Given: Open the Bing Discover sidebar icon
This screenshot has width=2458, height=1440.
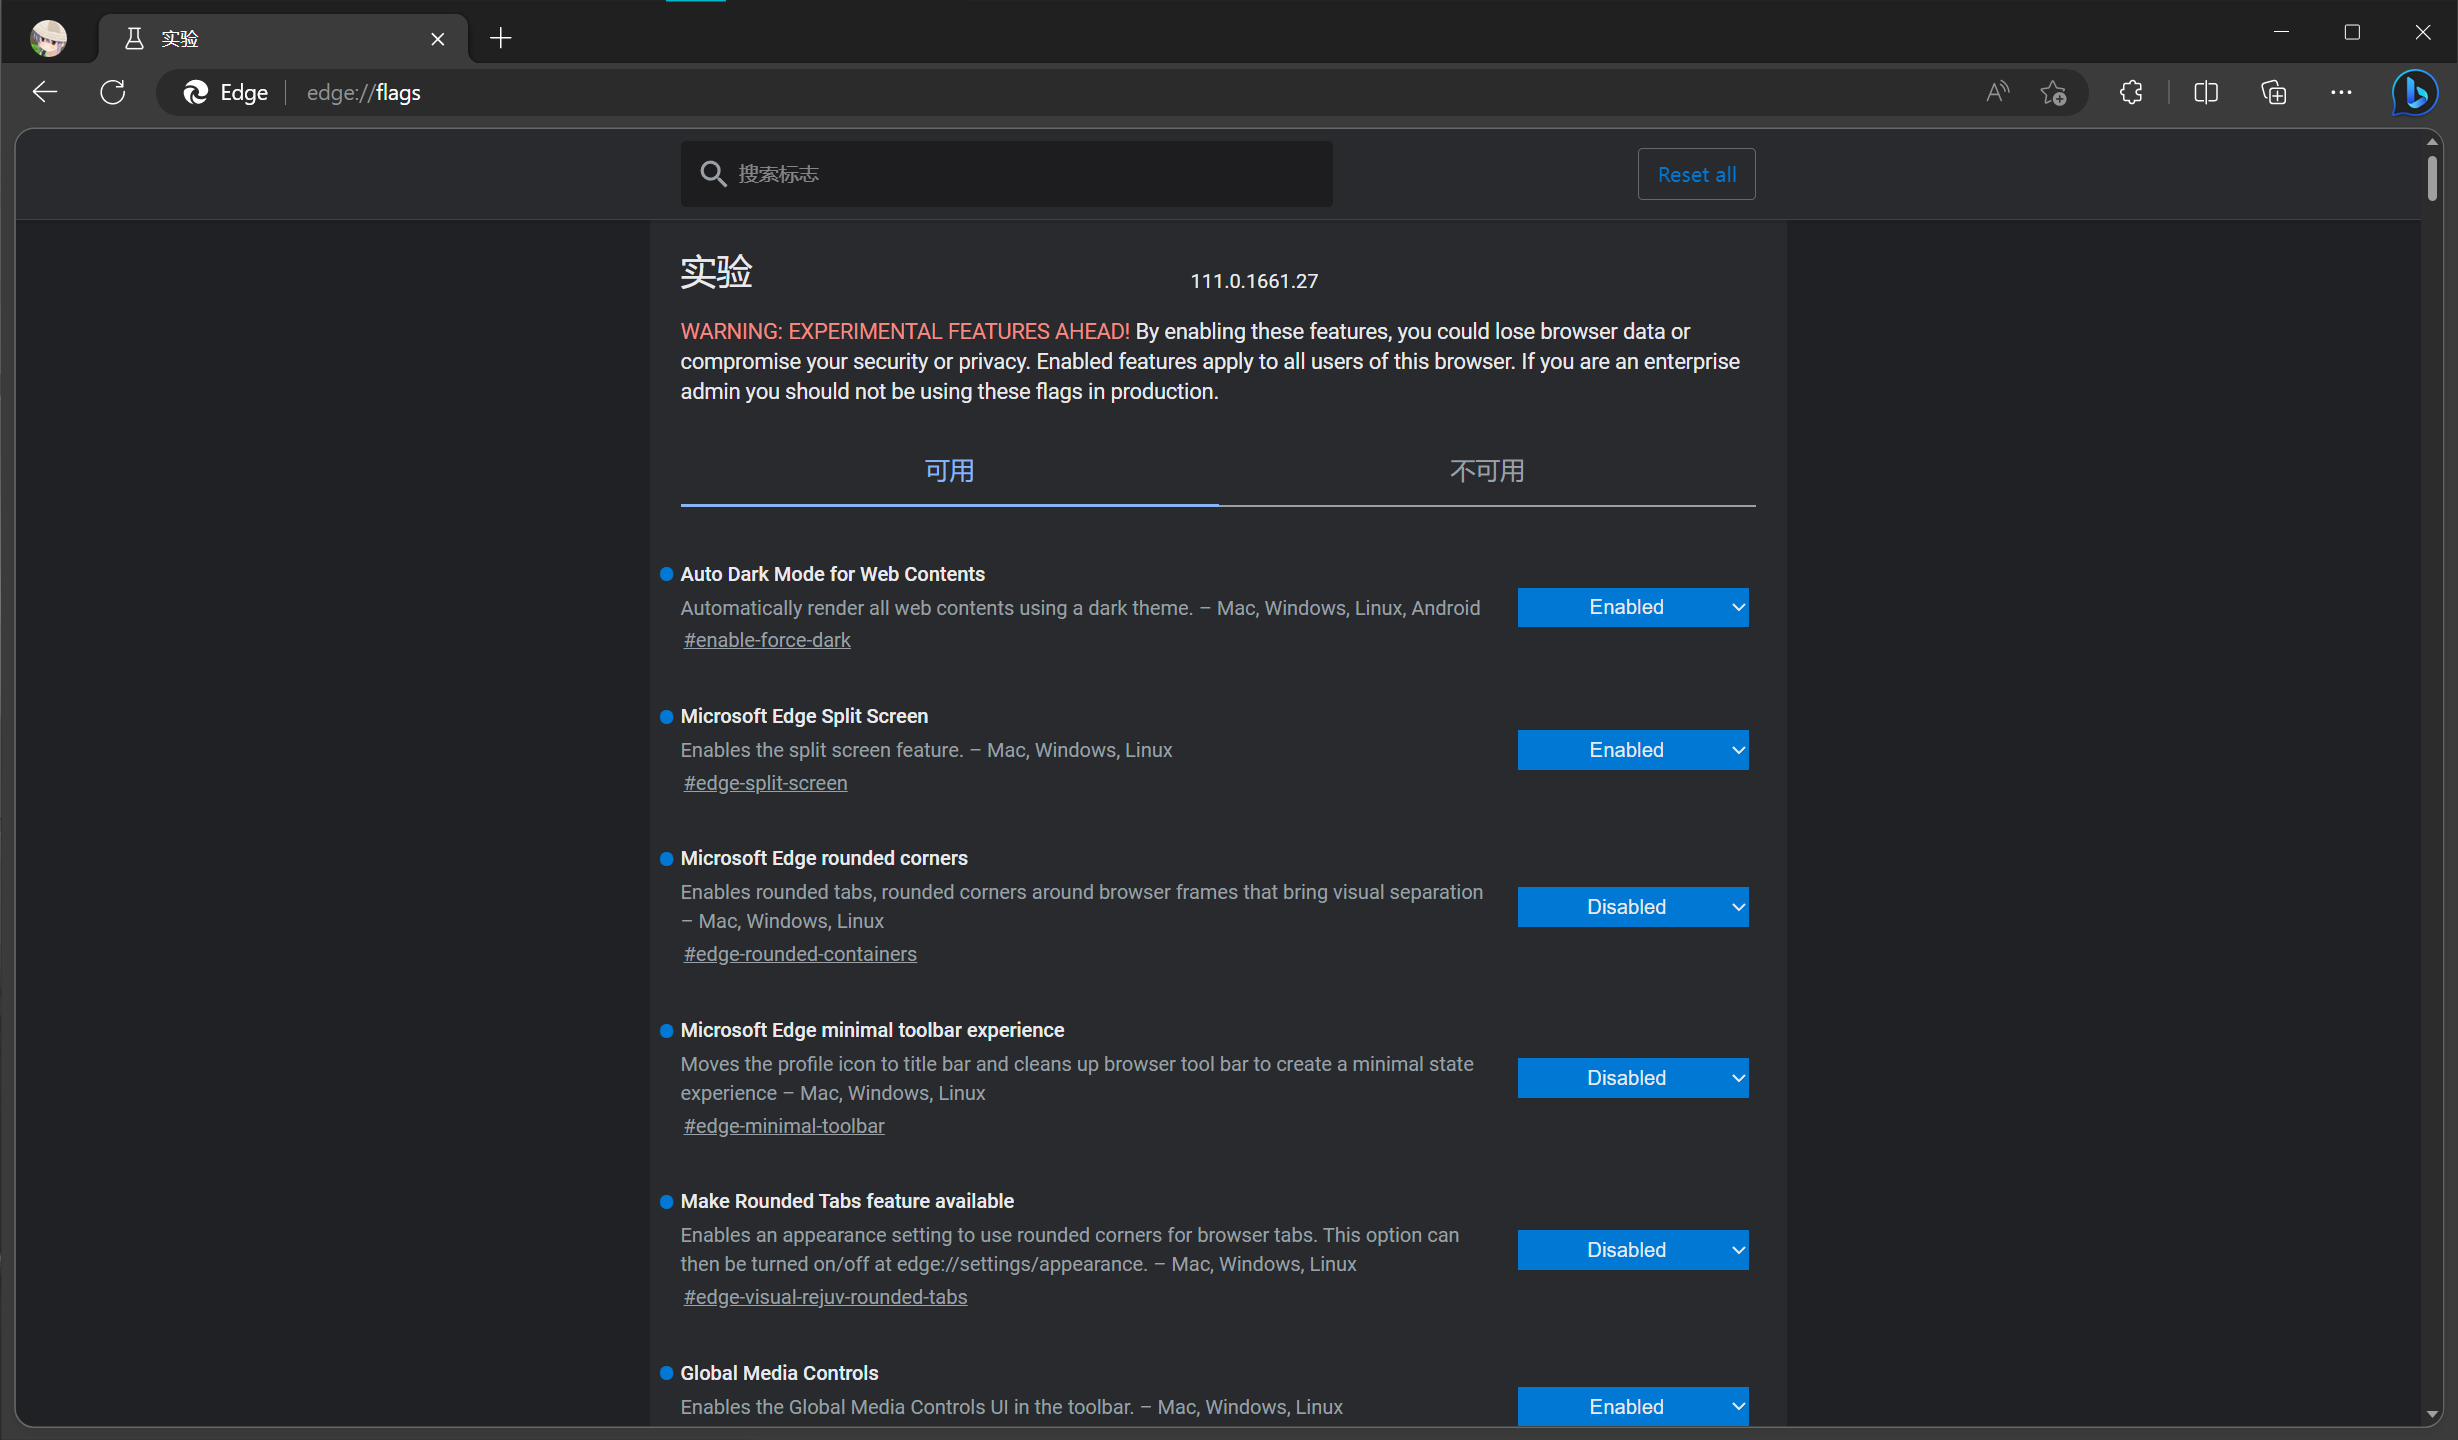Looking at the screenshot, I should pos(2416,92).
